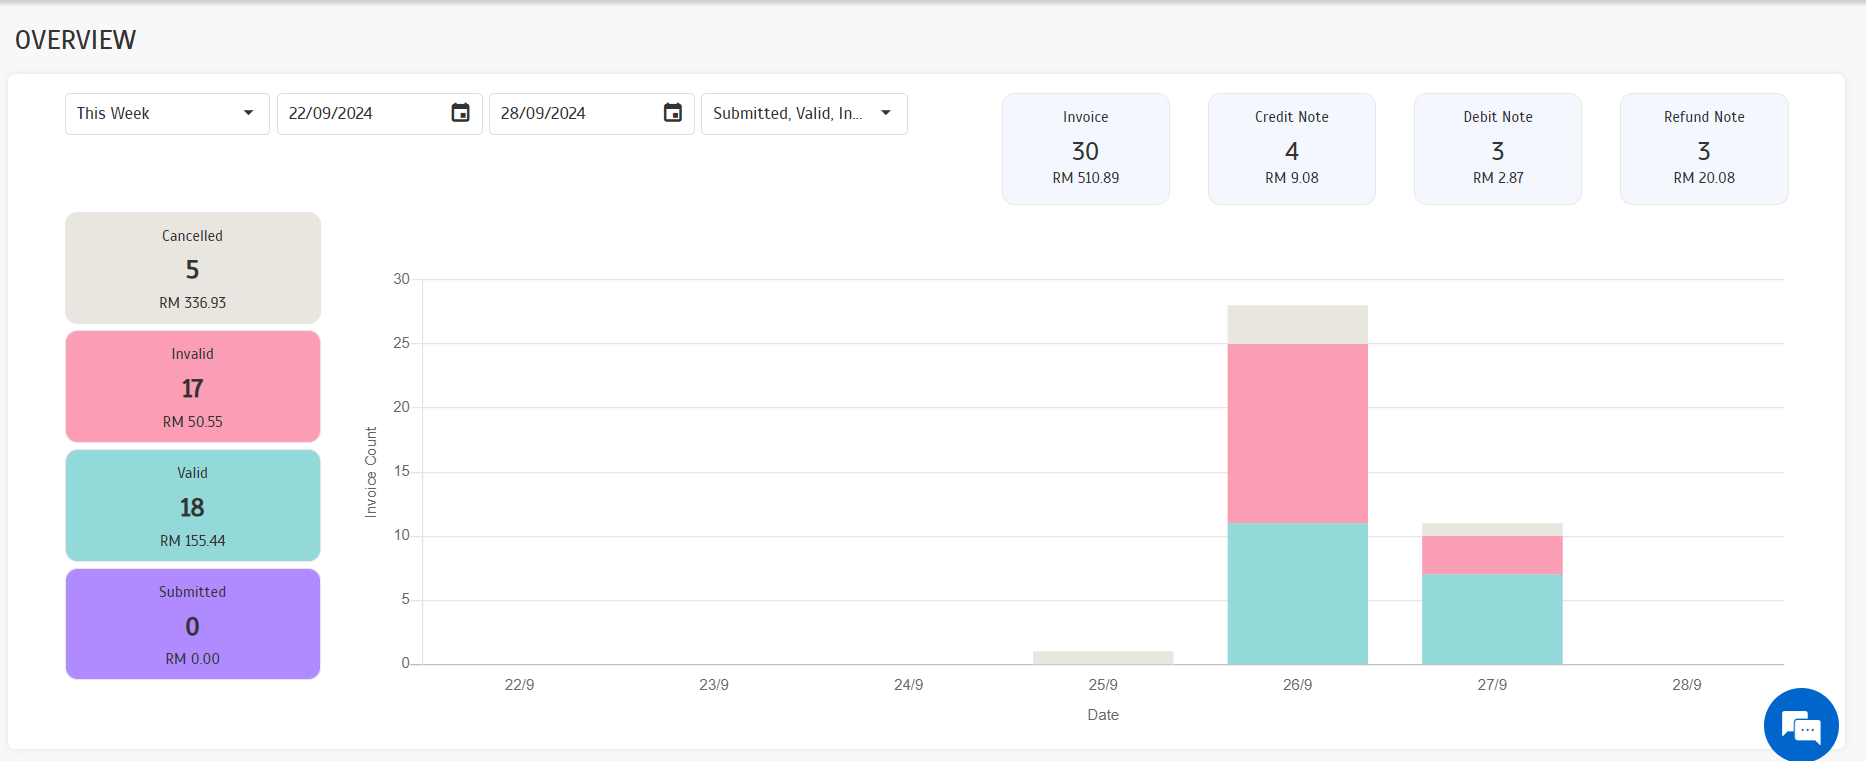
Task: Click the grey Cancelled segment atop 26/9 bar
Action: tap(1297, 325)
